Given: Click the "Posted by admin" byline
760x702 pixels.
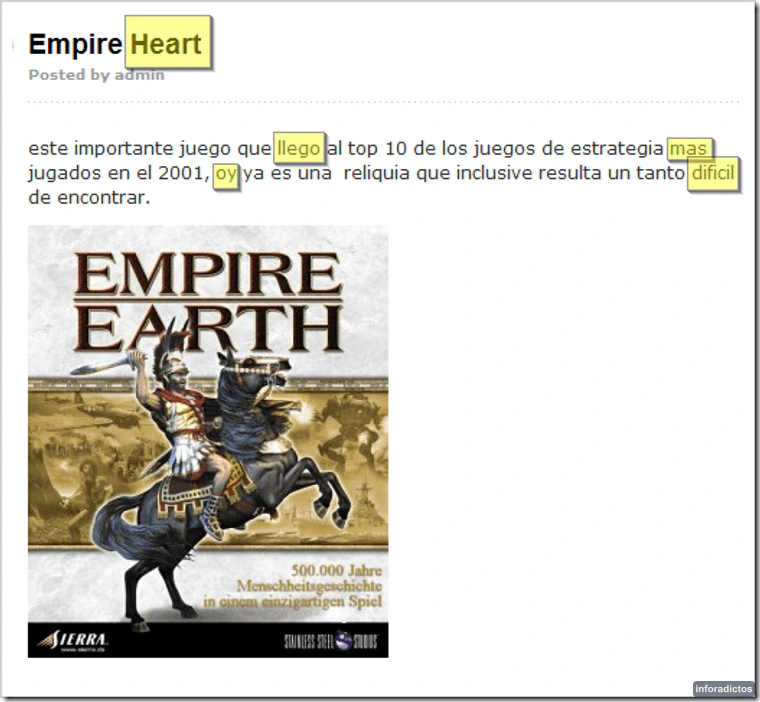Looking at the screenshot, I should [96, 75].
